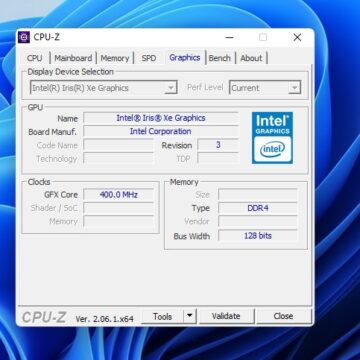The width and height of the screenshot is (360, 360).
Task: Expand the Tools dropdown arrow
Action: [190, 316]
